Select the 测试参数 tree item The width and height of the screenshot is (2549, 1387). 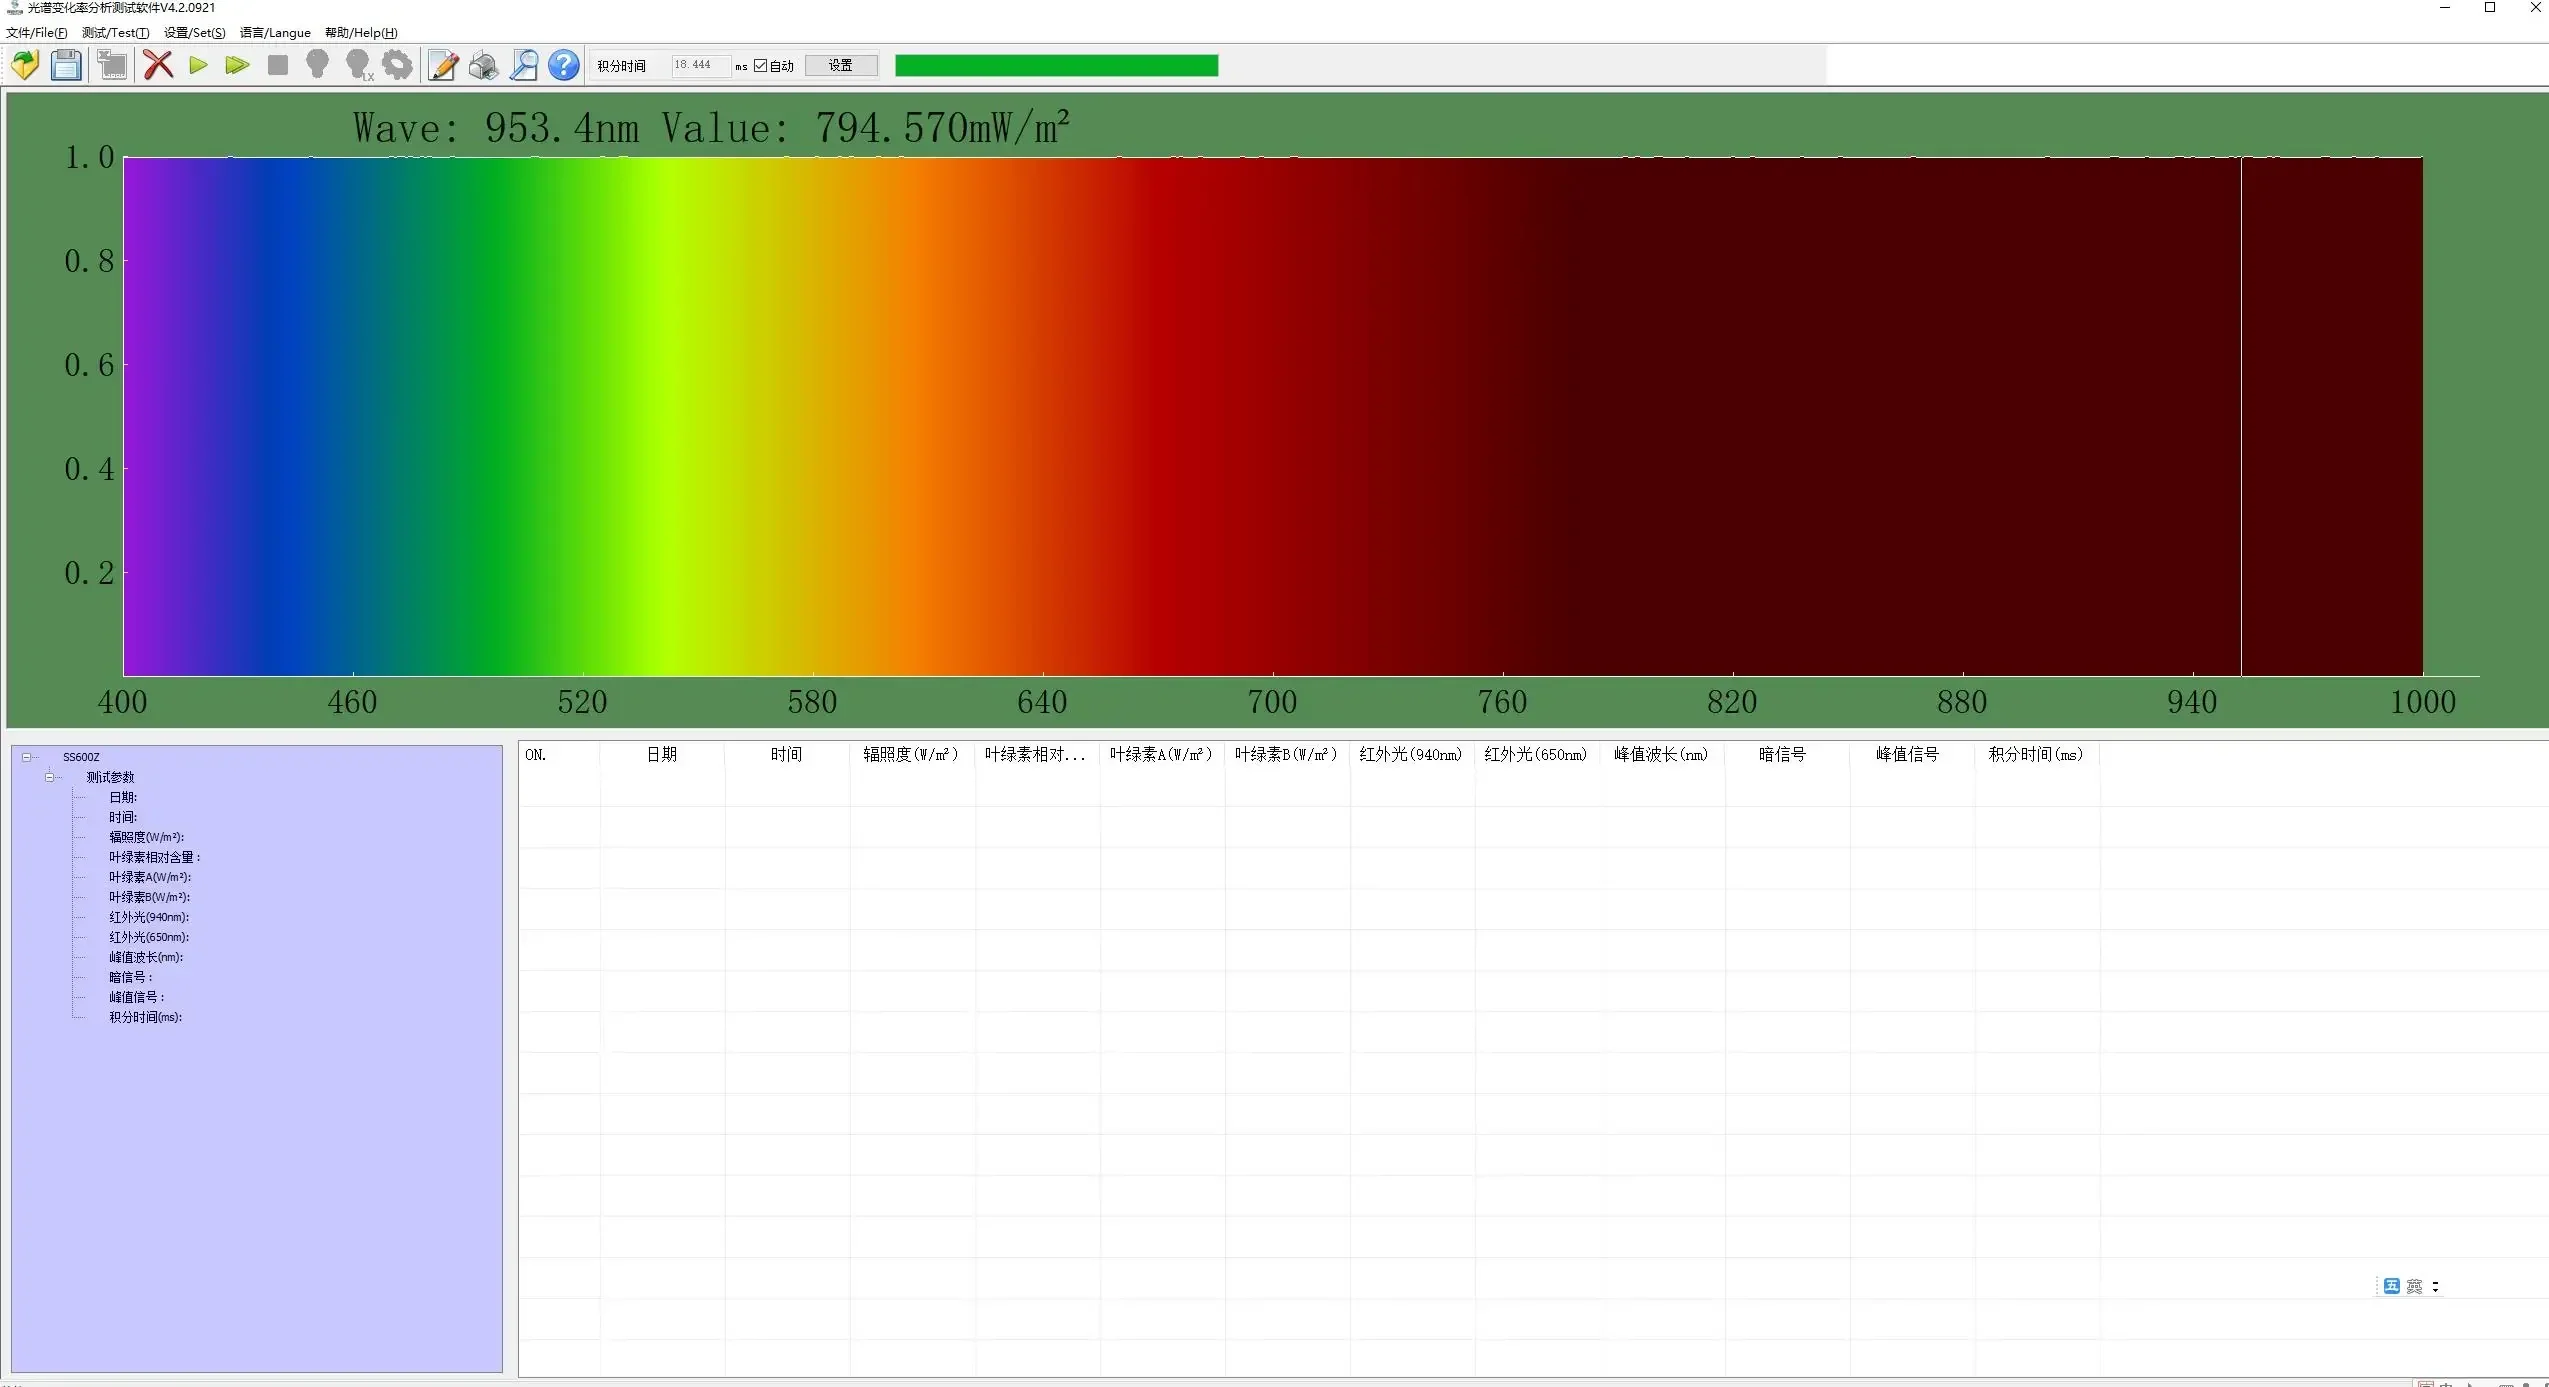(110, 777)
